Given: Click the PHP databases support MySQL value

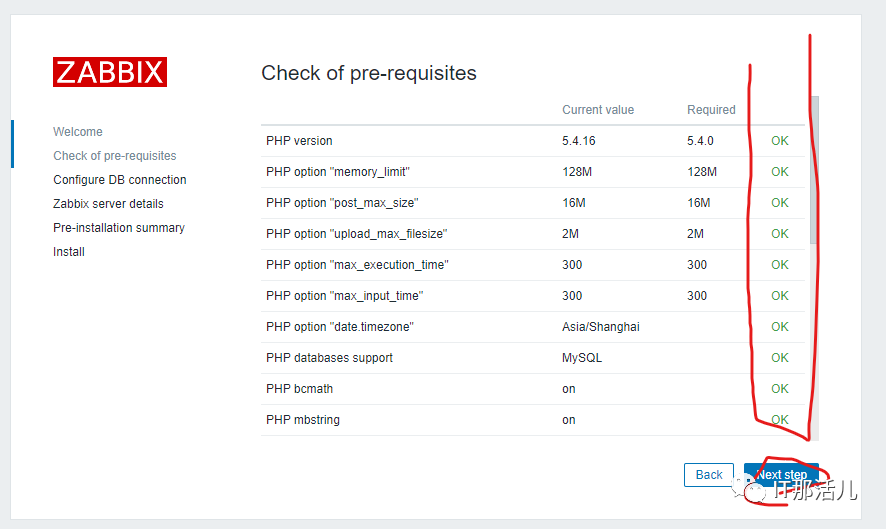Looking at the screenshot, I should [582, 358].
